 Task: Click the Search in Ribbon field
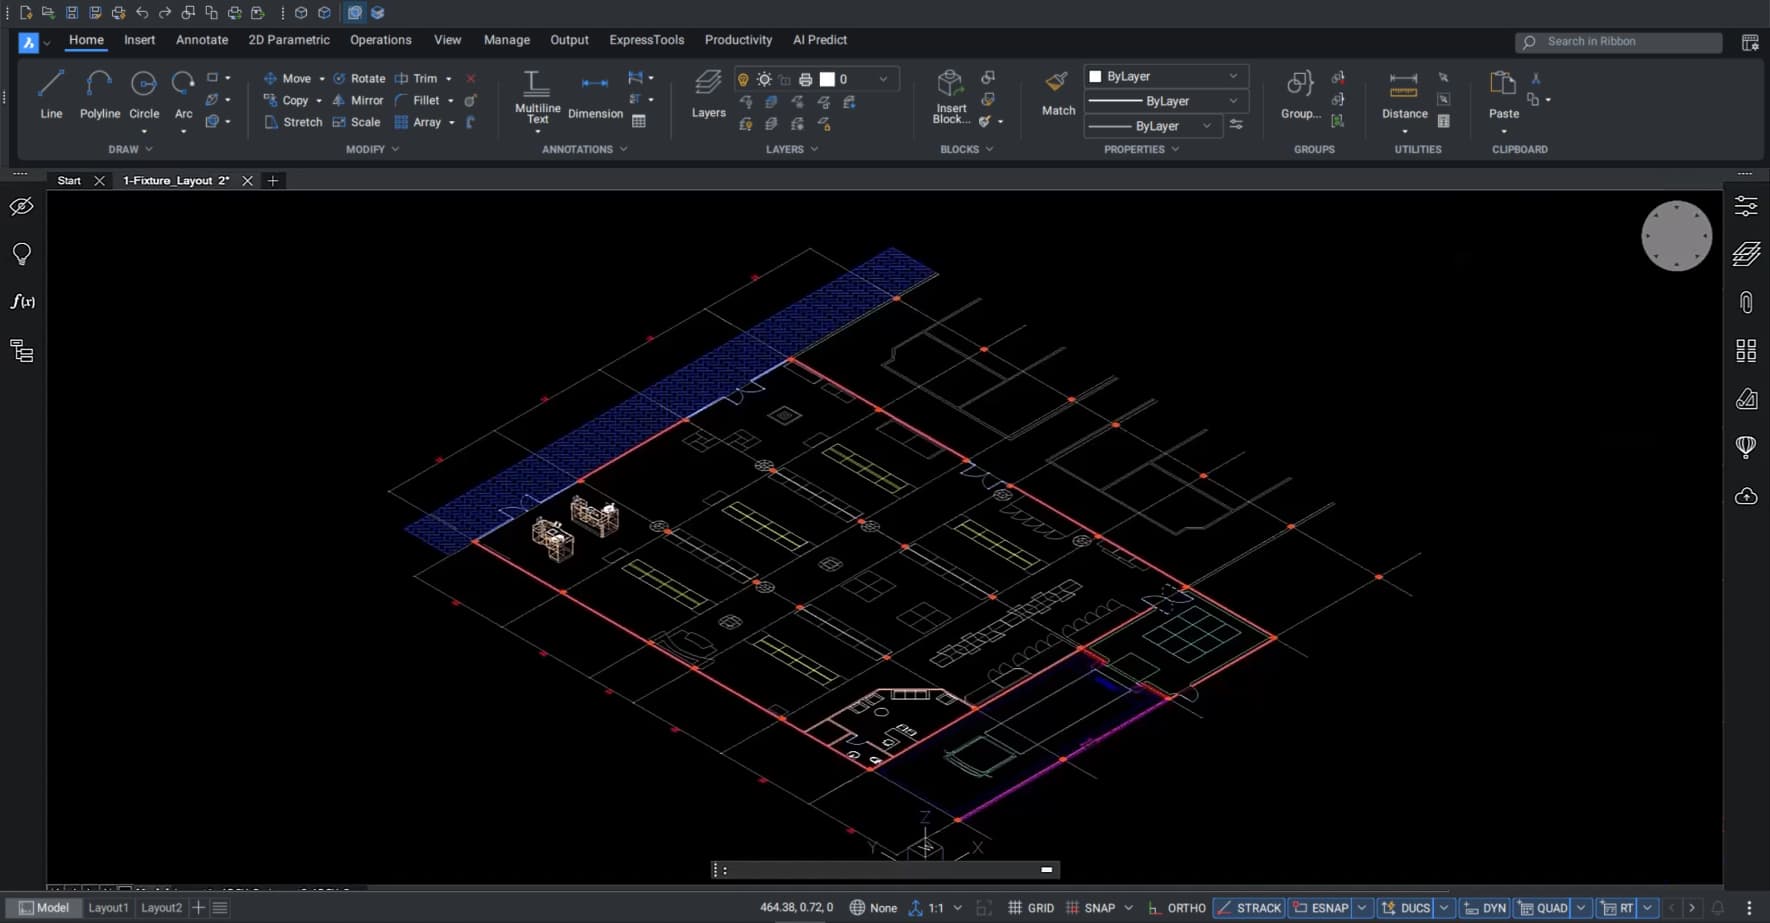(1618, 41)
